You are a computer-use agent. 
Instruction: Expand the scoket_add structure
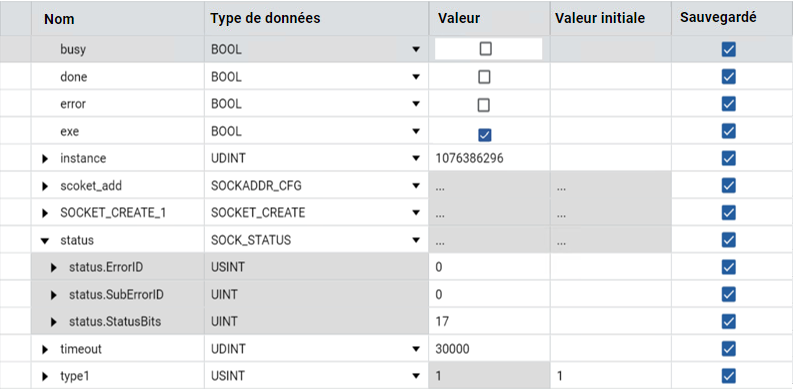pyautogui.click(x=46, y=186)
